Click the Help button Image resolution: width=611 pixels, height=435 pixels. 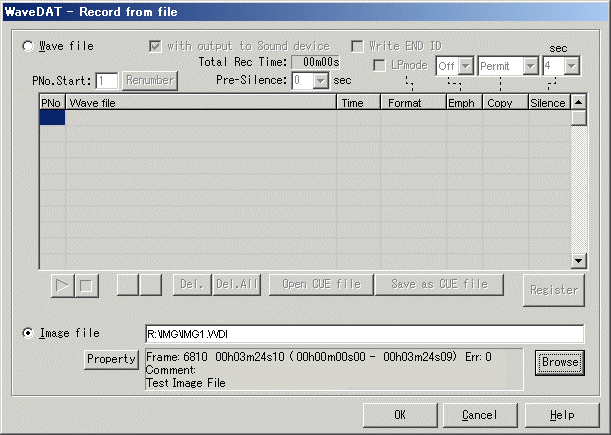562,414
